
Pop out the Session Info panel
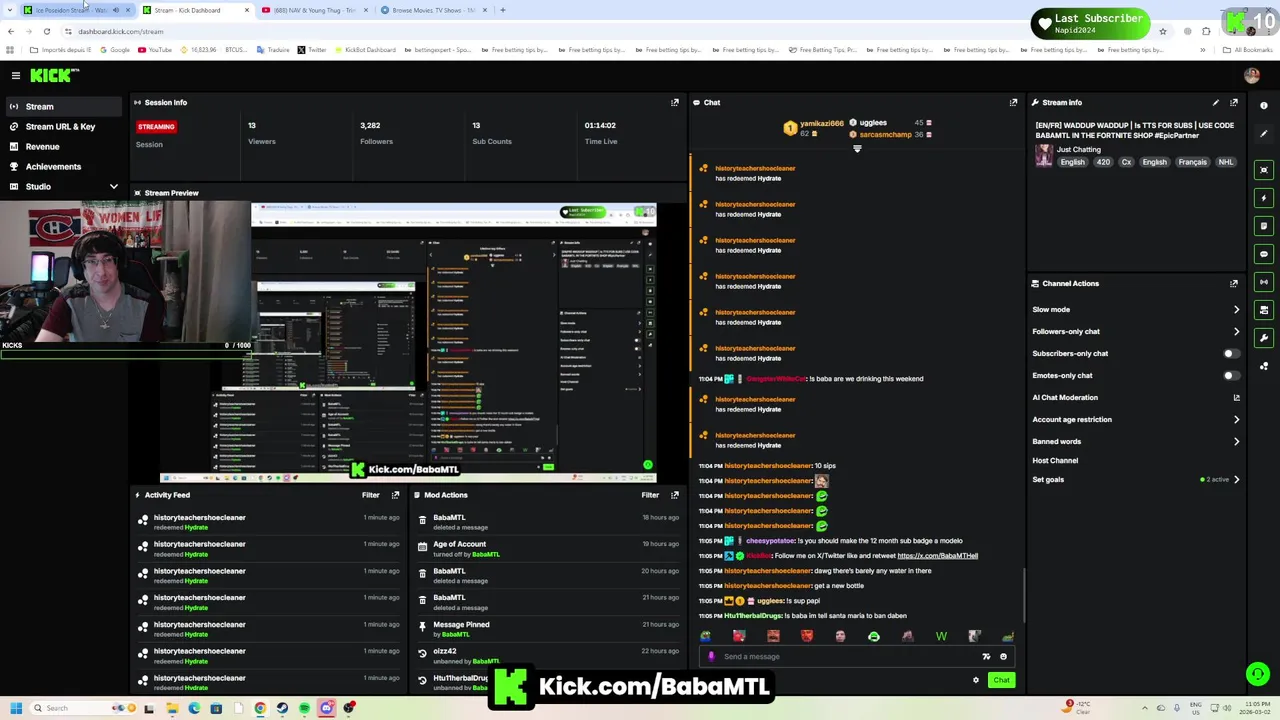tap(675, 102)
